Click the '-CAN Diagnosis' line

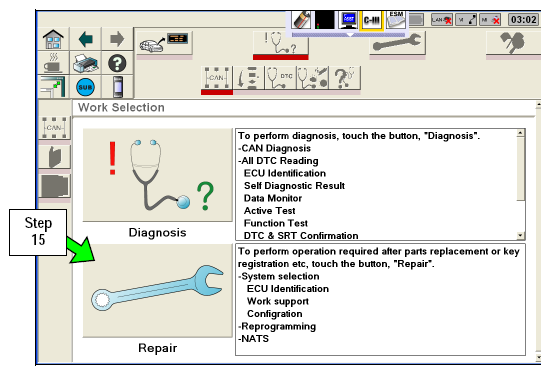click(274, 148)
